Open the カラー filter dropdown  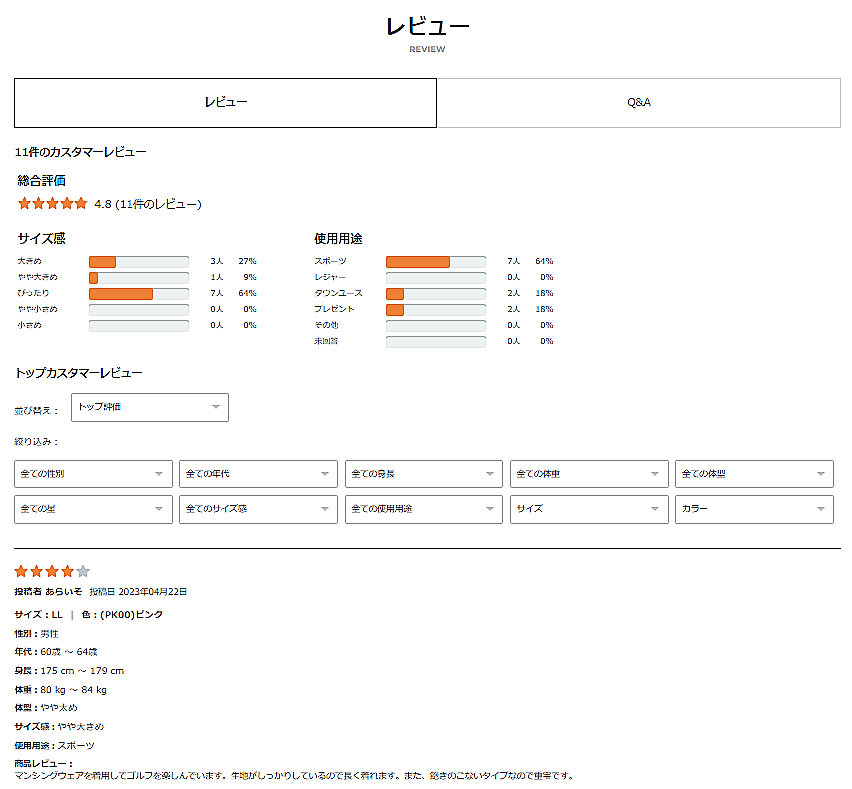click(x=754, y=509)
